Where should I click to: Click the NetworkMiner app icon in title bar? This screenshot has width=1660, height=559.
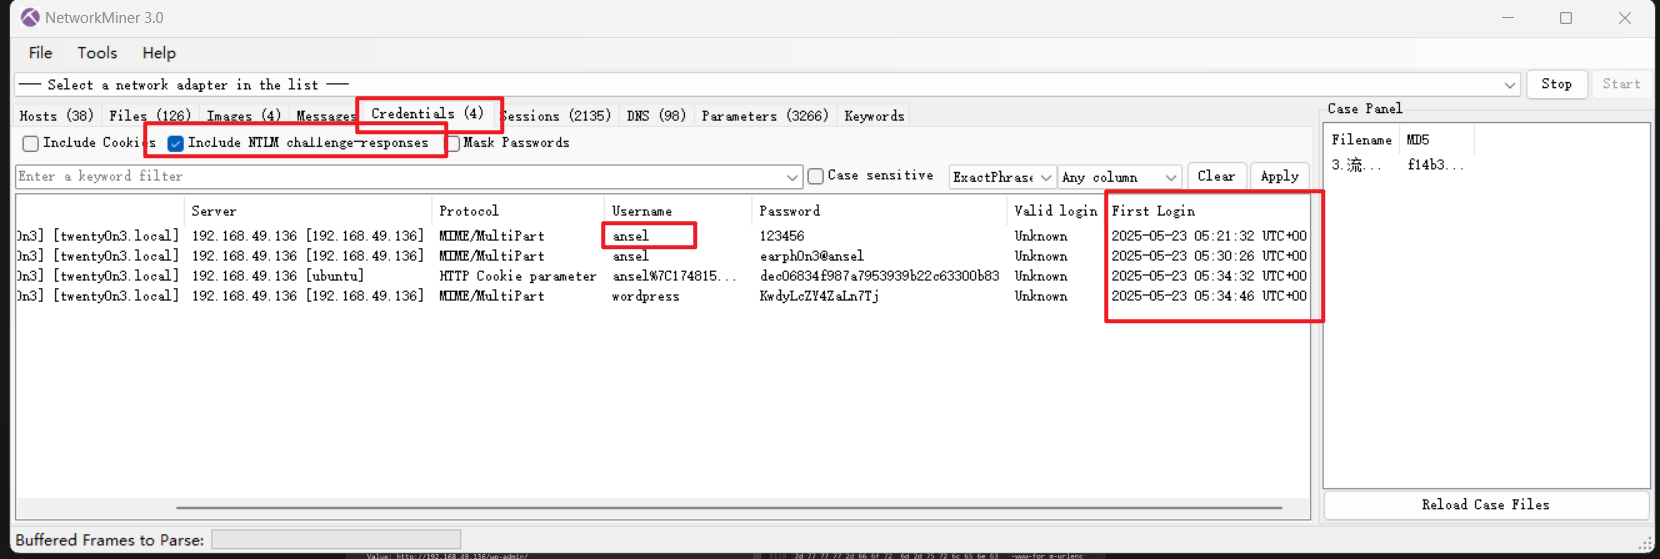[30, 17]
